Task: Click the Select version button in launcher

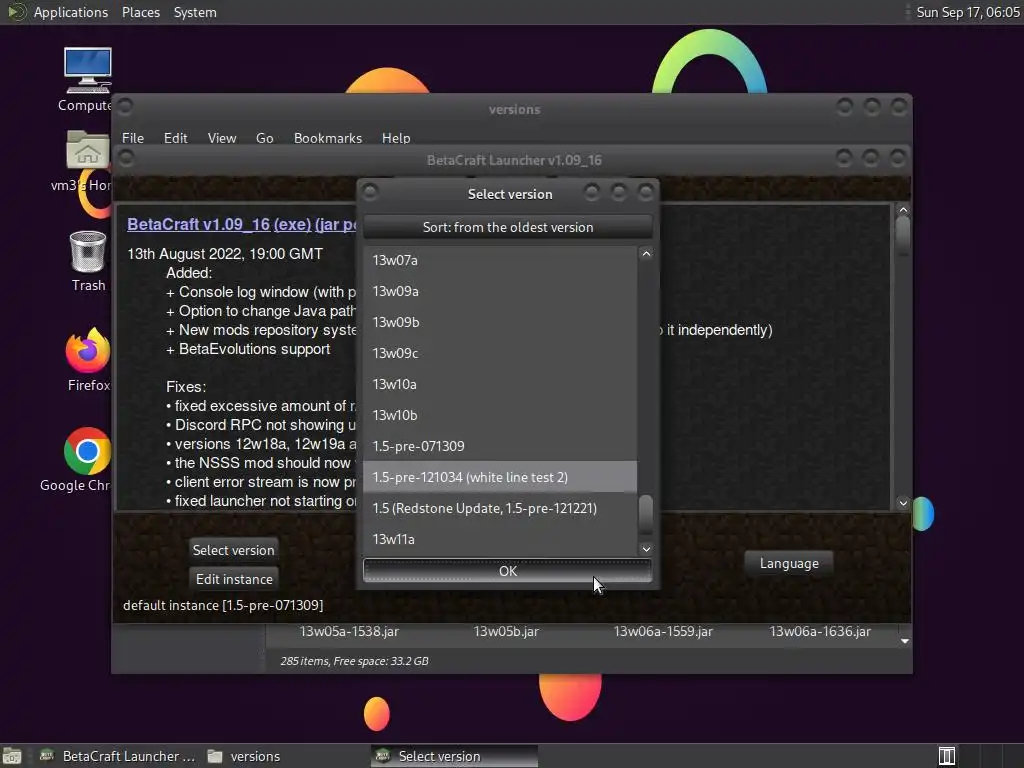Action: tap(233, 550)
